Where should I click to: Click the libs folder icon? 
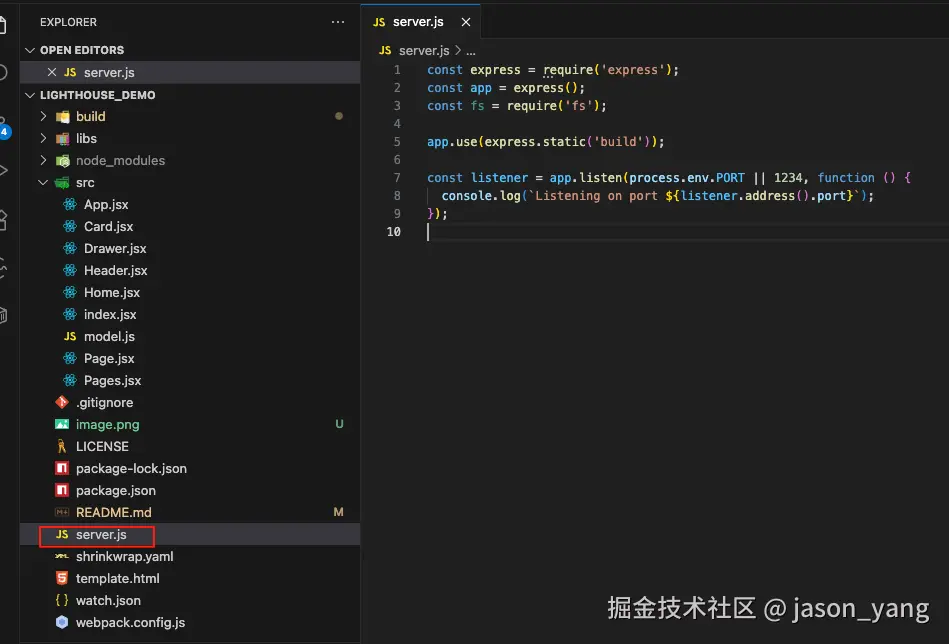click(62, 139)
